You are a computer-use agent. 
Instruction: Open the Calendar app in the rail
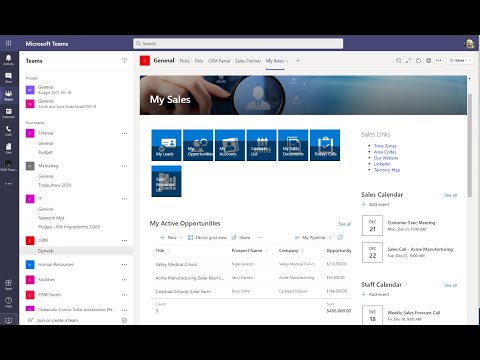9,113
